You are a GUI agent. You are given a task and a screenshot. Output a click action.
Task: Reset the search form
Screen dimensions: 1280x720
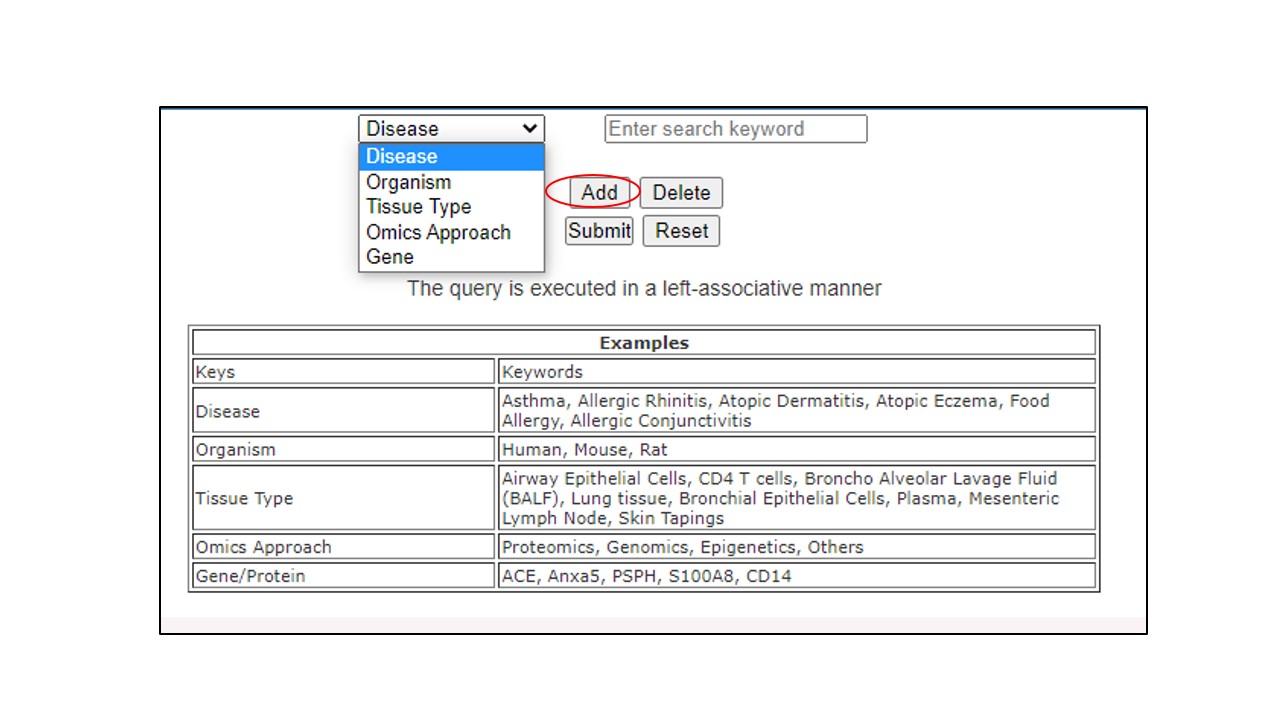click(681, 231)
